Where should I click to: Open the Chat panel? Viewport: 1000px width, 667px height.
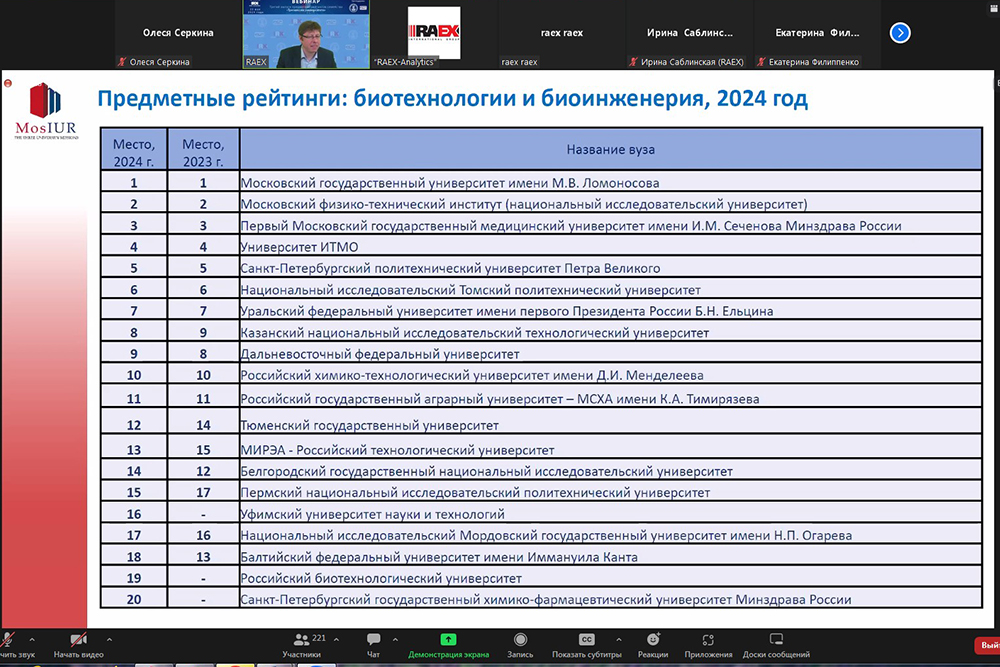(373, 640)
